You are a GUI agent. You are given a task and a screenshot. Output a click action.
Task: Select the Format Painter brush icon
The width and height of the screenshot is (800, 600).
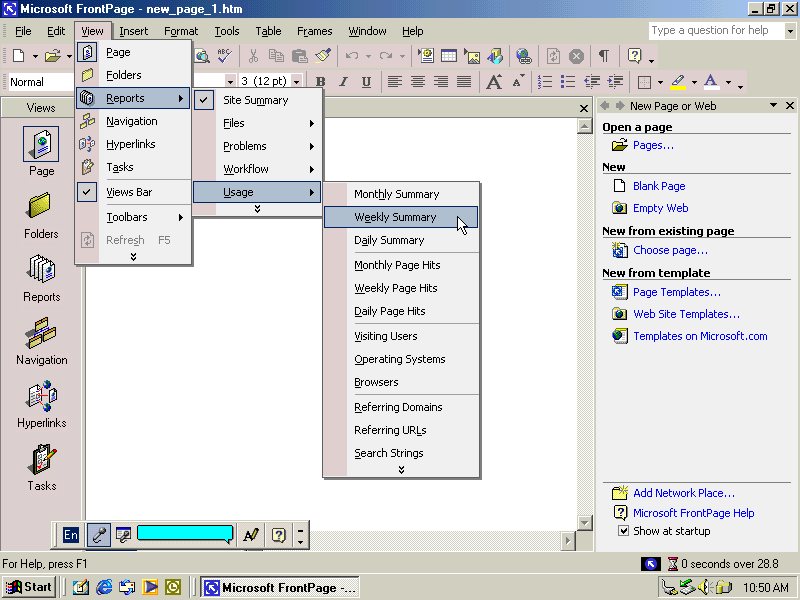point(323,56)
